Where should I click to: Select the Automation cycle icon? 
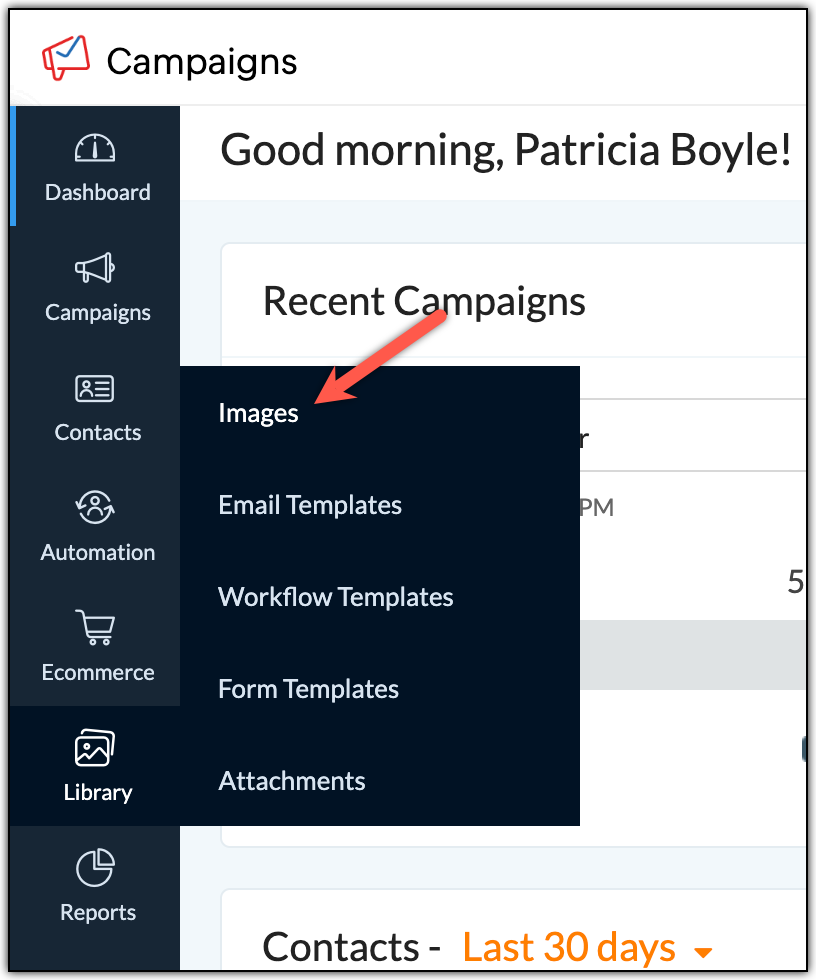96,508
